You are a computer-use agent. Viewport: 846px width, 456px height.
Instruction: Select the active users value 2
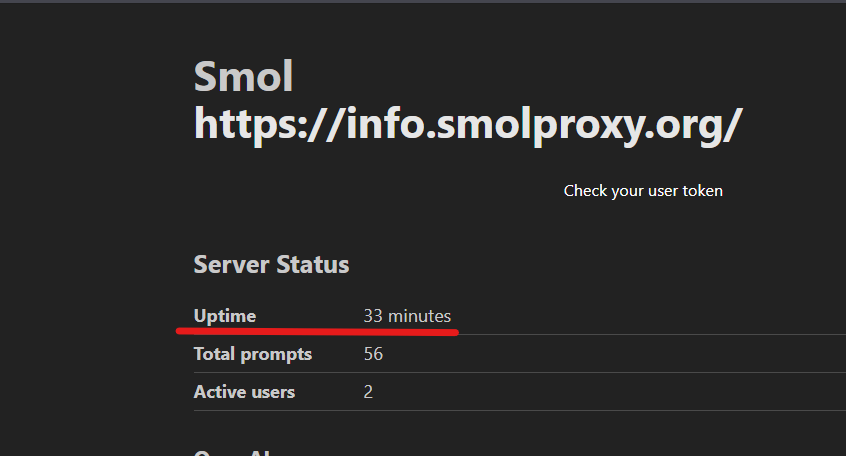pyautogui.click(x=368, y=392)
